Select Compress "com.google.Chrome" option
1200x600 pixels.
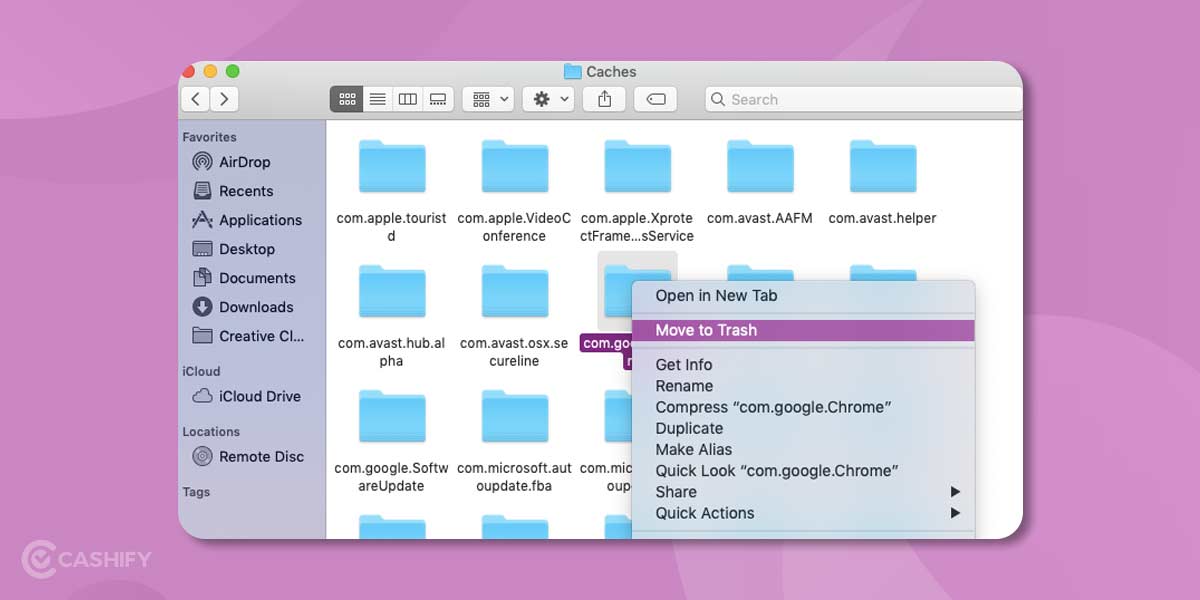pos(776,406)
